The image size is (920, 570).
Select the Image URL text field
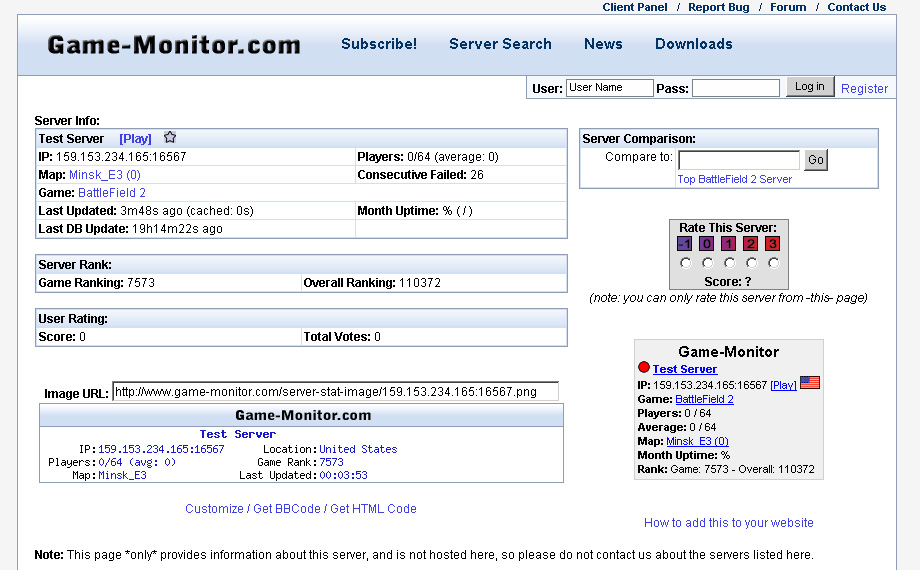point(335,392)
